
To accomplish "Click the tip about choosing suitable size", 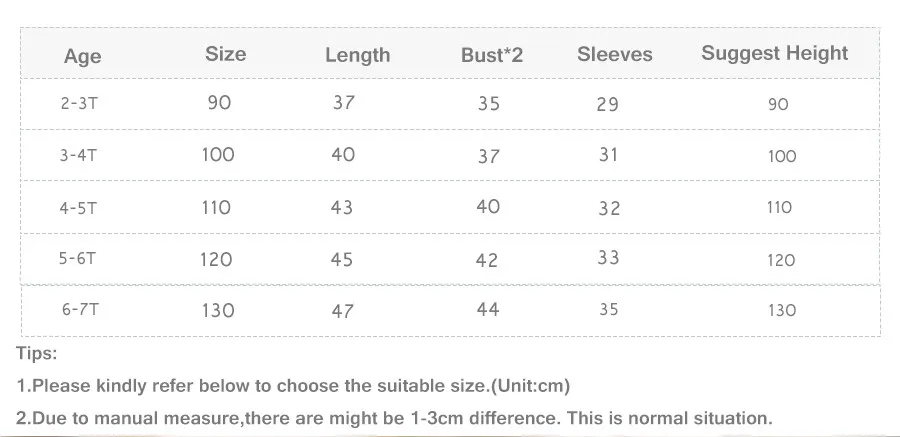I will [x=293, y=386].
